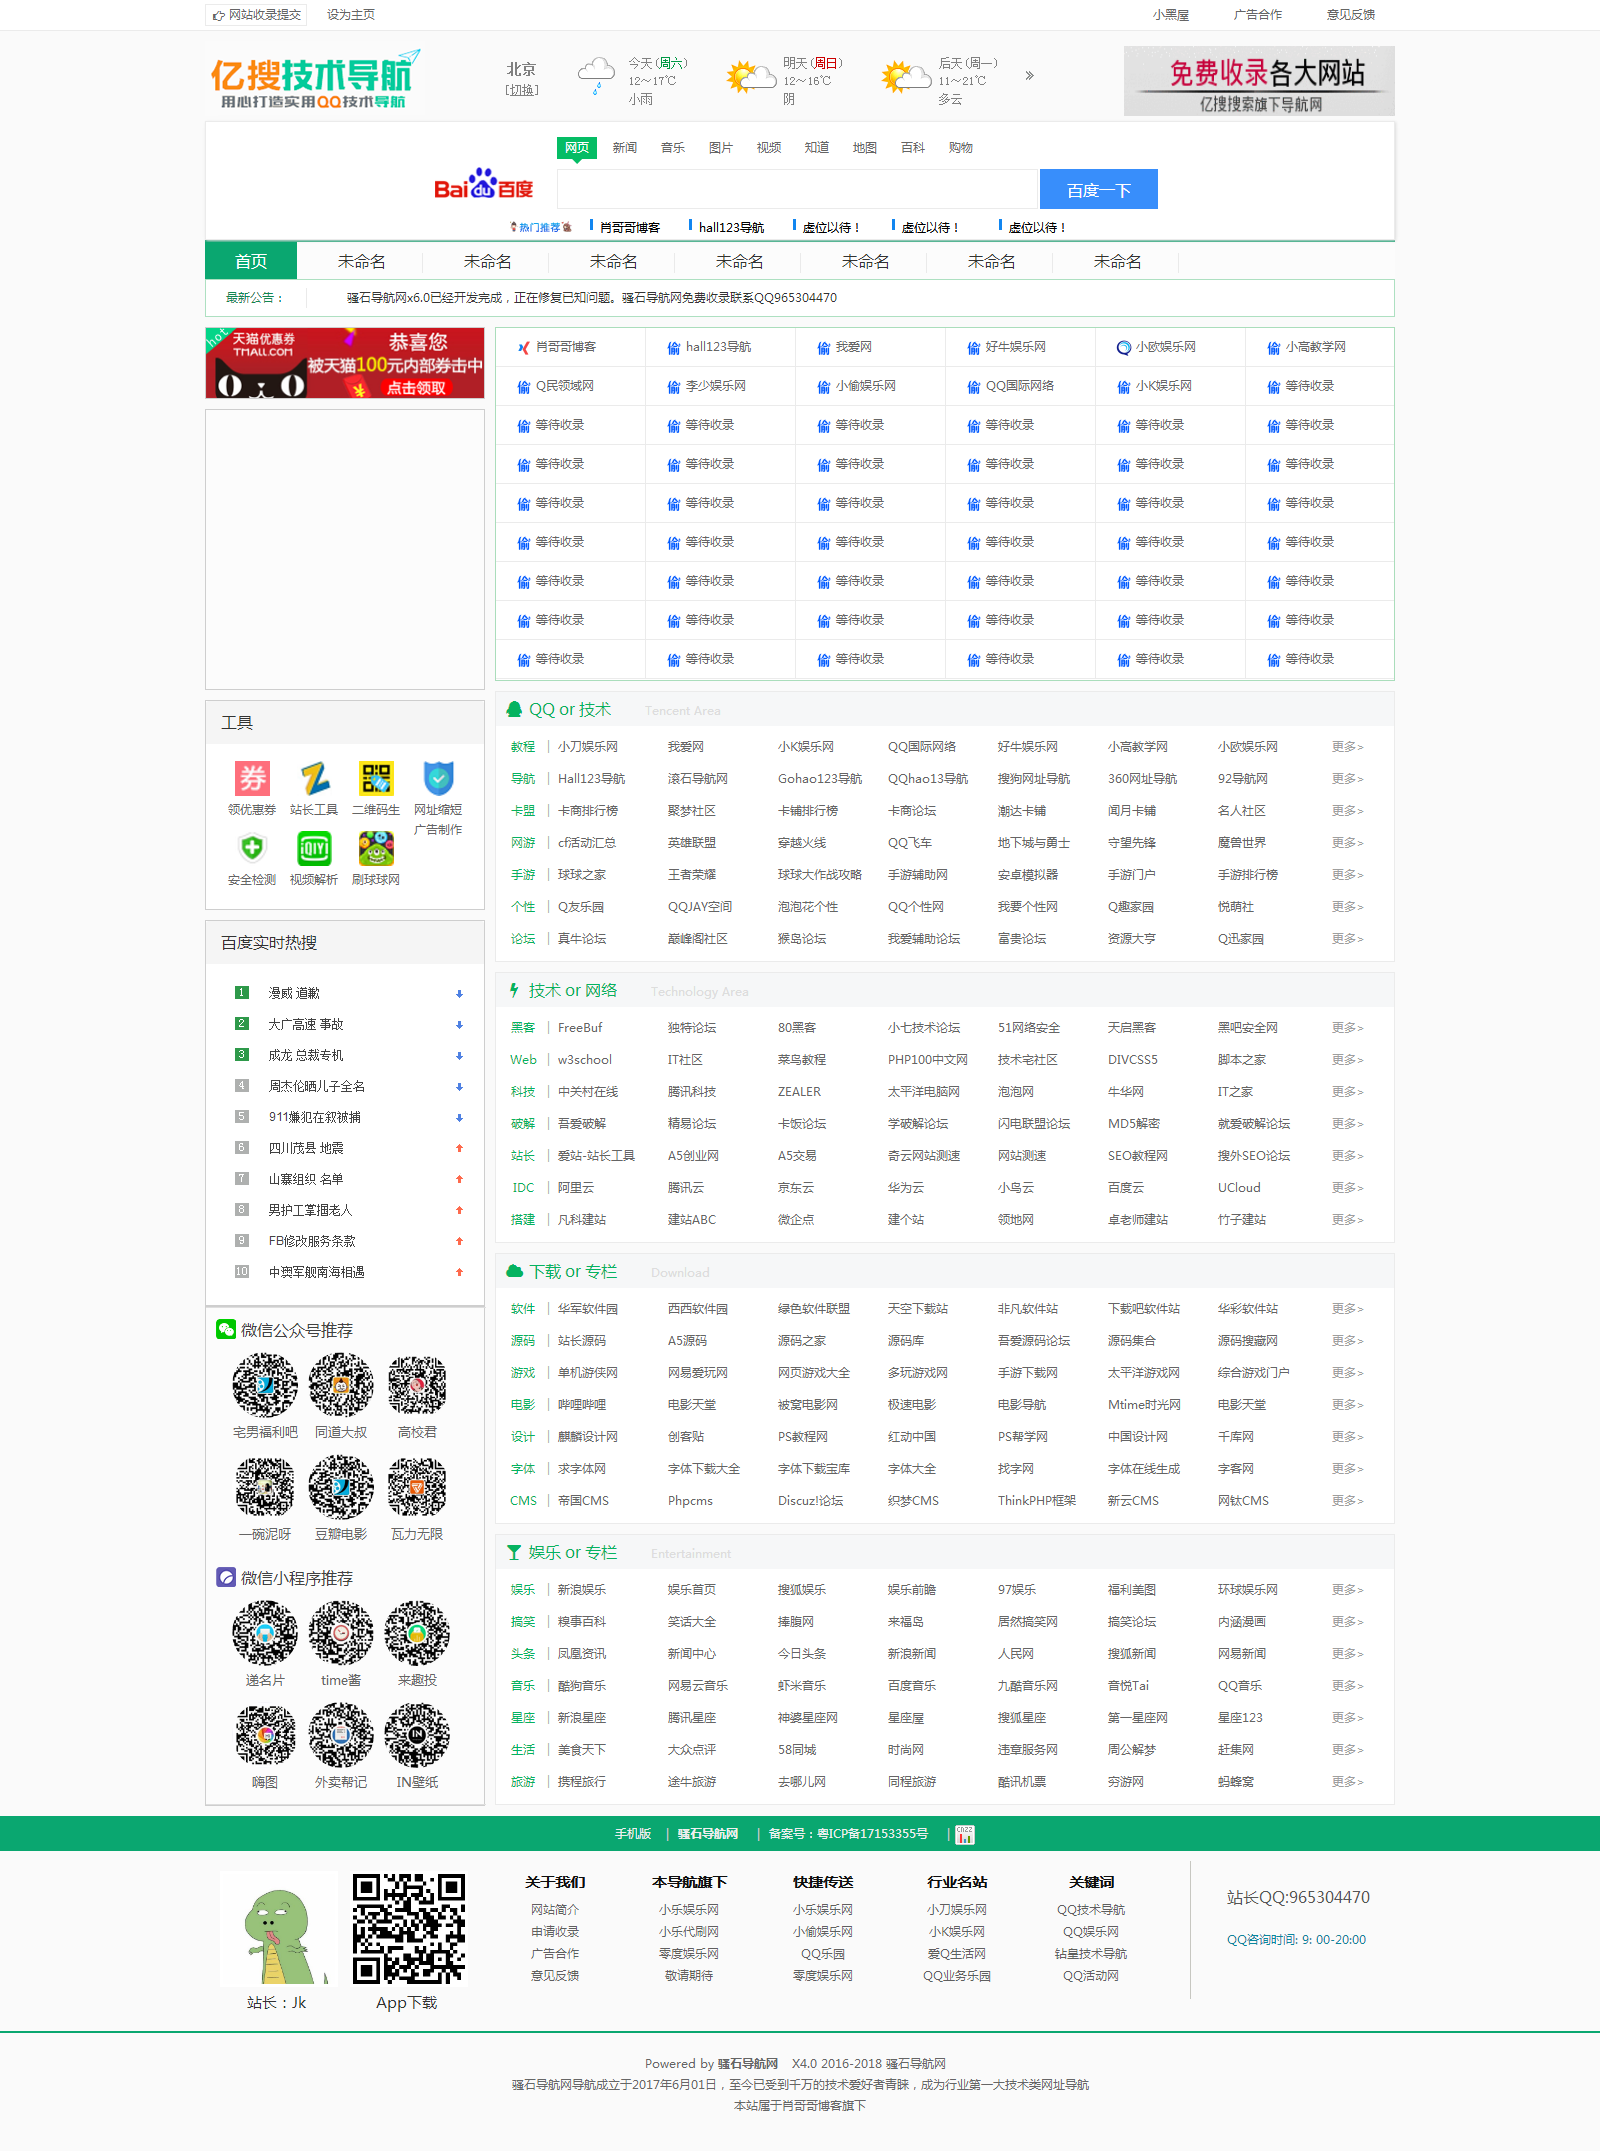Click the dinosaur avatar above 站长 Jk
The height and width of the screenshot is (2151, 1600).
coord(279,1929)
